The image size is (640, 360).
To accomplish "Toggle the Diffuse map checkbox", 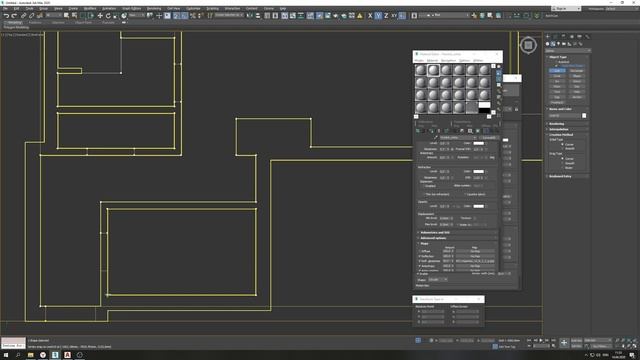I will 419,251.
